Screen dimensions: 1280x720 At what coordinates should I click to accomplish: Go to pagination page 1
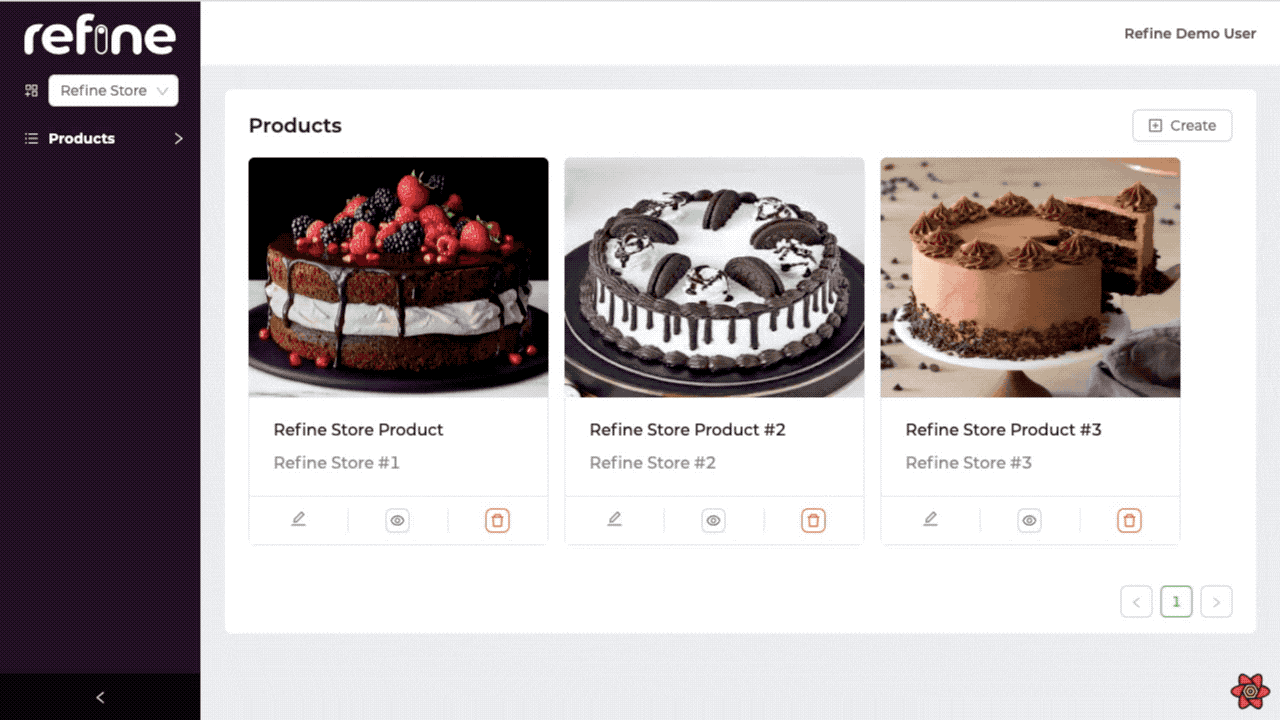tap(1176, 602)
